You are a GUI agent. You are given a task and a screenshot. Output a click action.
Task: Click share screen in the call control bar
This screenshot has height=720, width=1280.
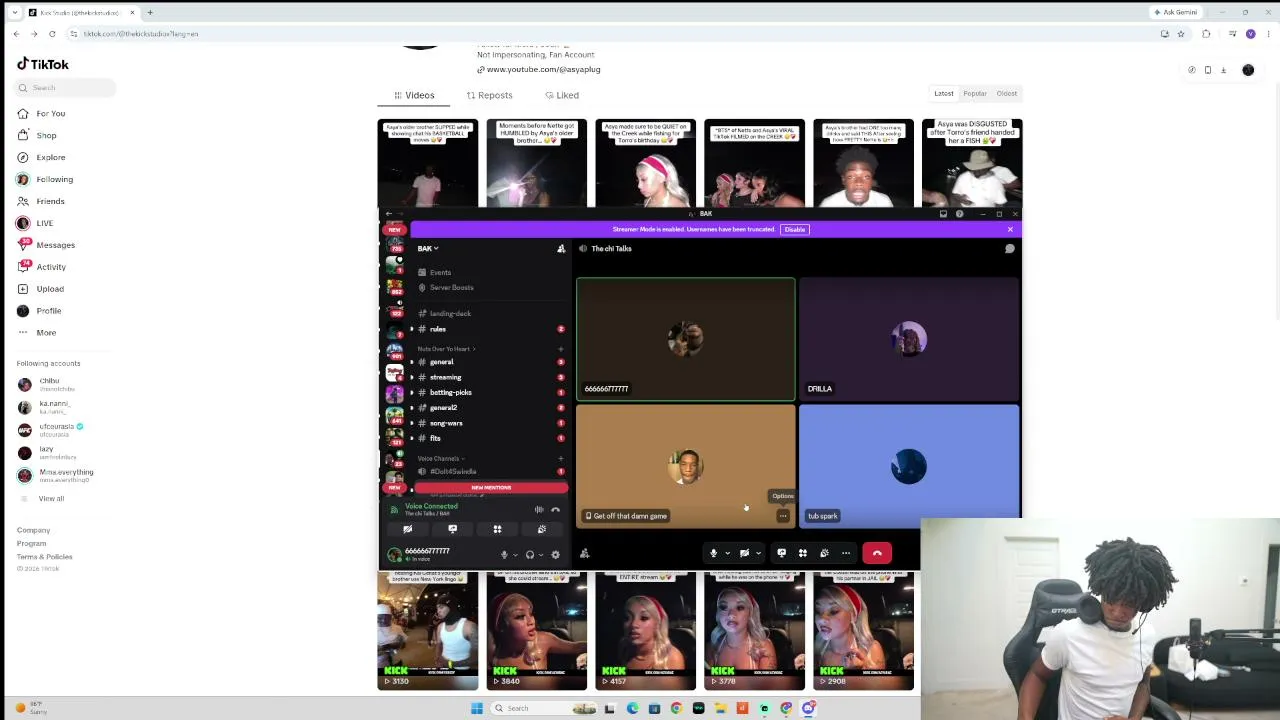[782, 553]
